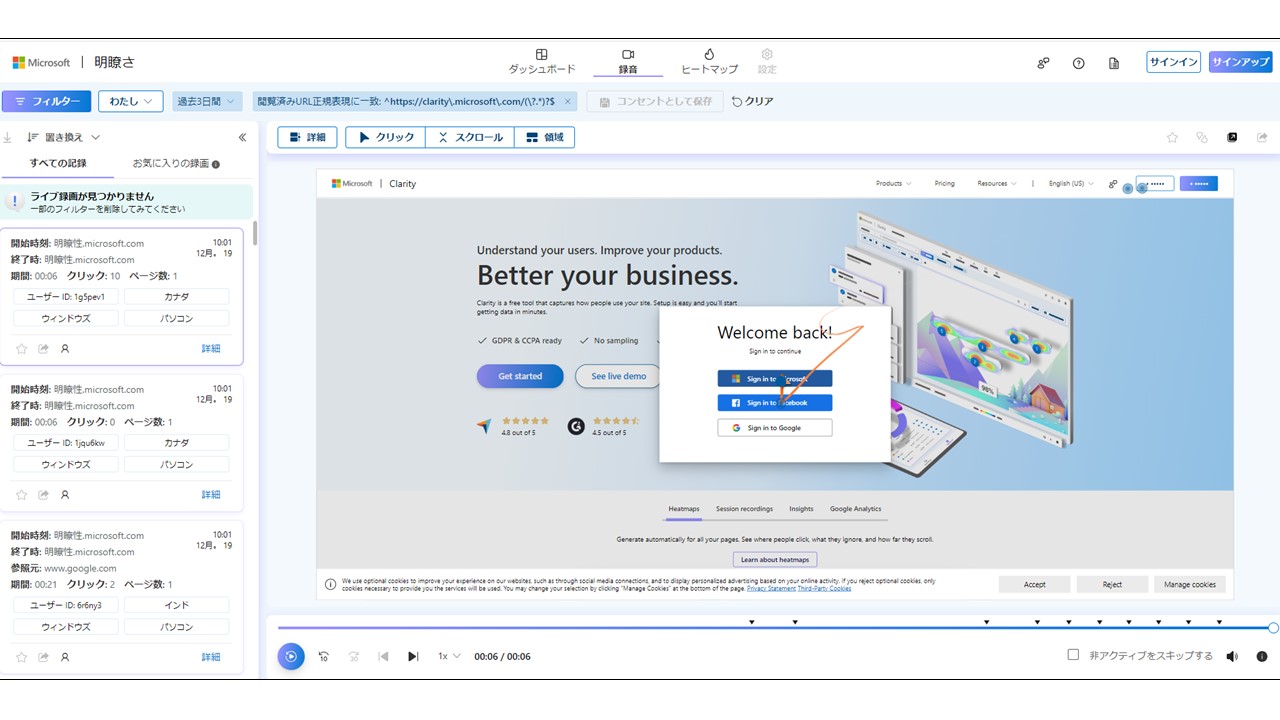The height and width of the screenshot is (720, 1280).
Task: Star the recording for user 6r6ny3
Action: click(22, 657)
